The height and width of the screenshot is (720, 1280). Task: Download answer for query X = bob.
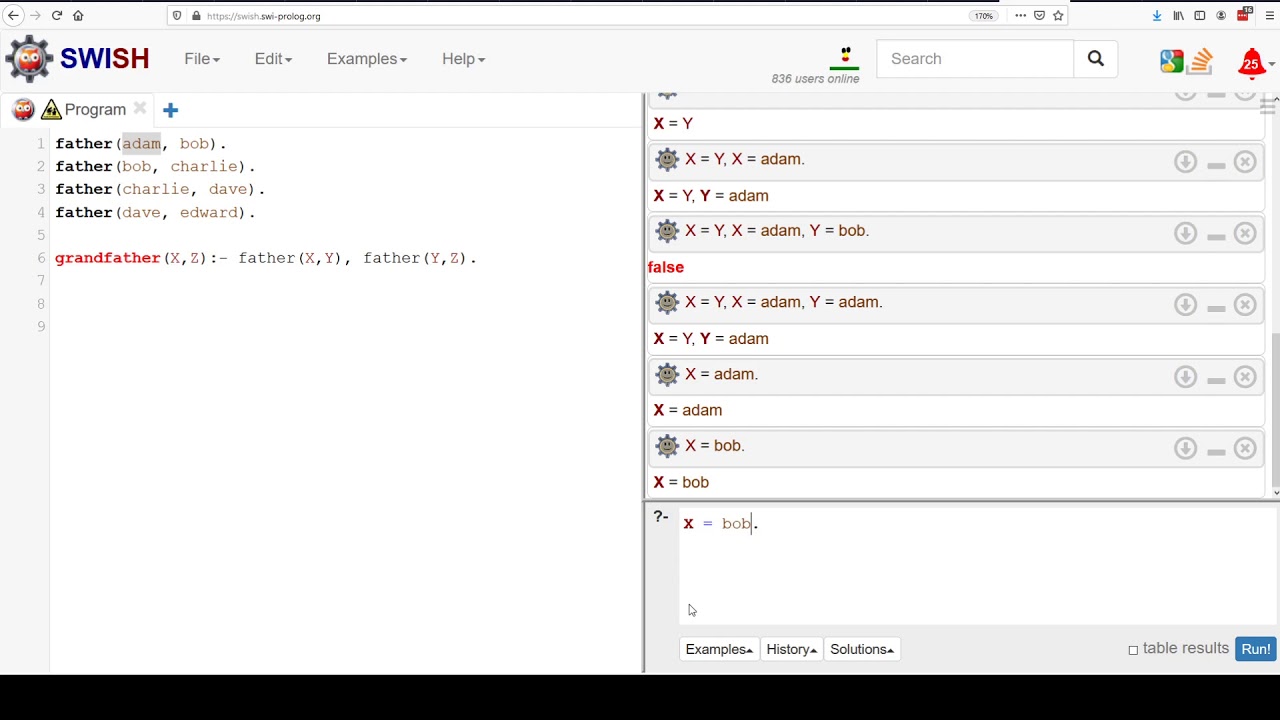coord(1185,448)
